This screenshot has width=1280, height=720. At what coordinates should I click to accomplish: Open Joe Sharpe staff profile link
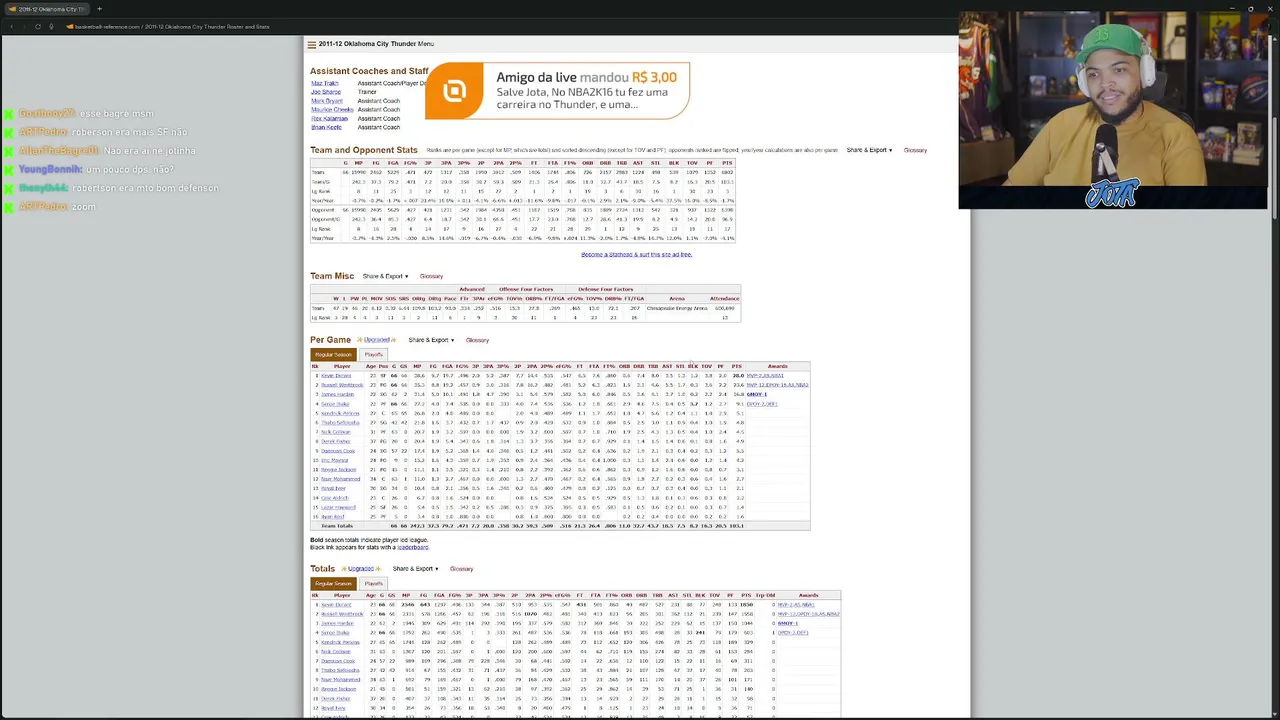tap(326, 92)
